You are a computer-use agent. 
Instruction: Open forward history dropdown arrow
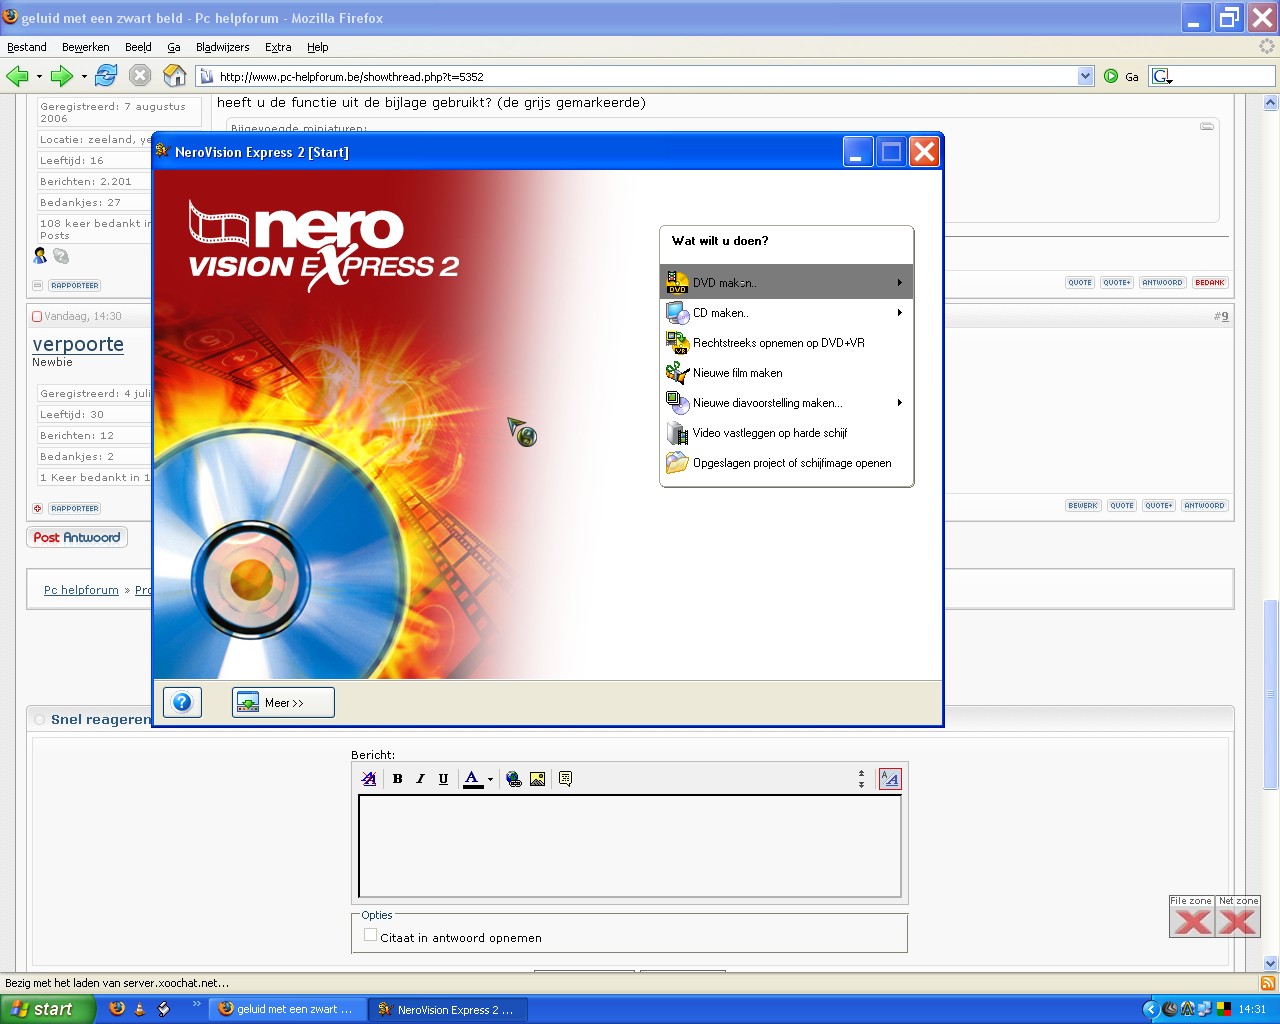click(x=84, y=76)
